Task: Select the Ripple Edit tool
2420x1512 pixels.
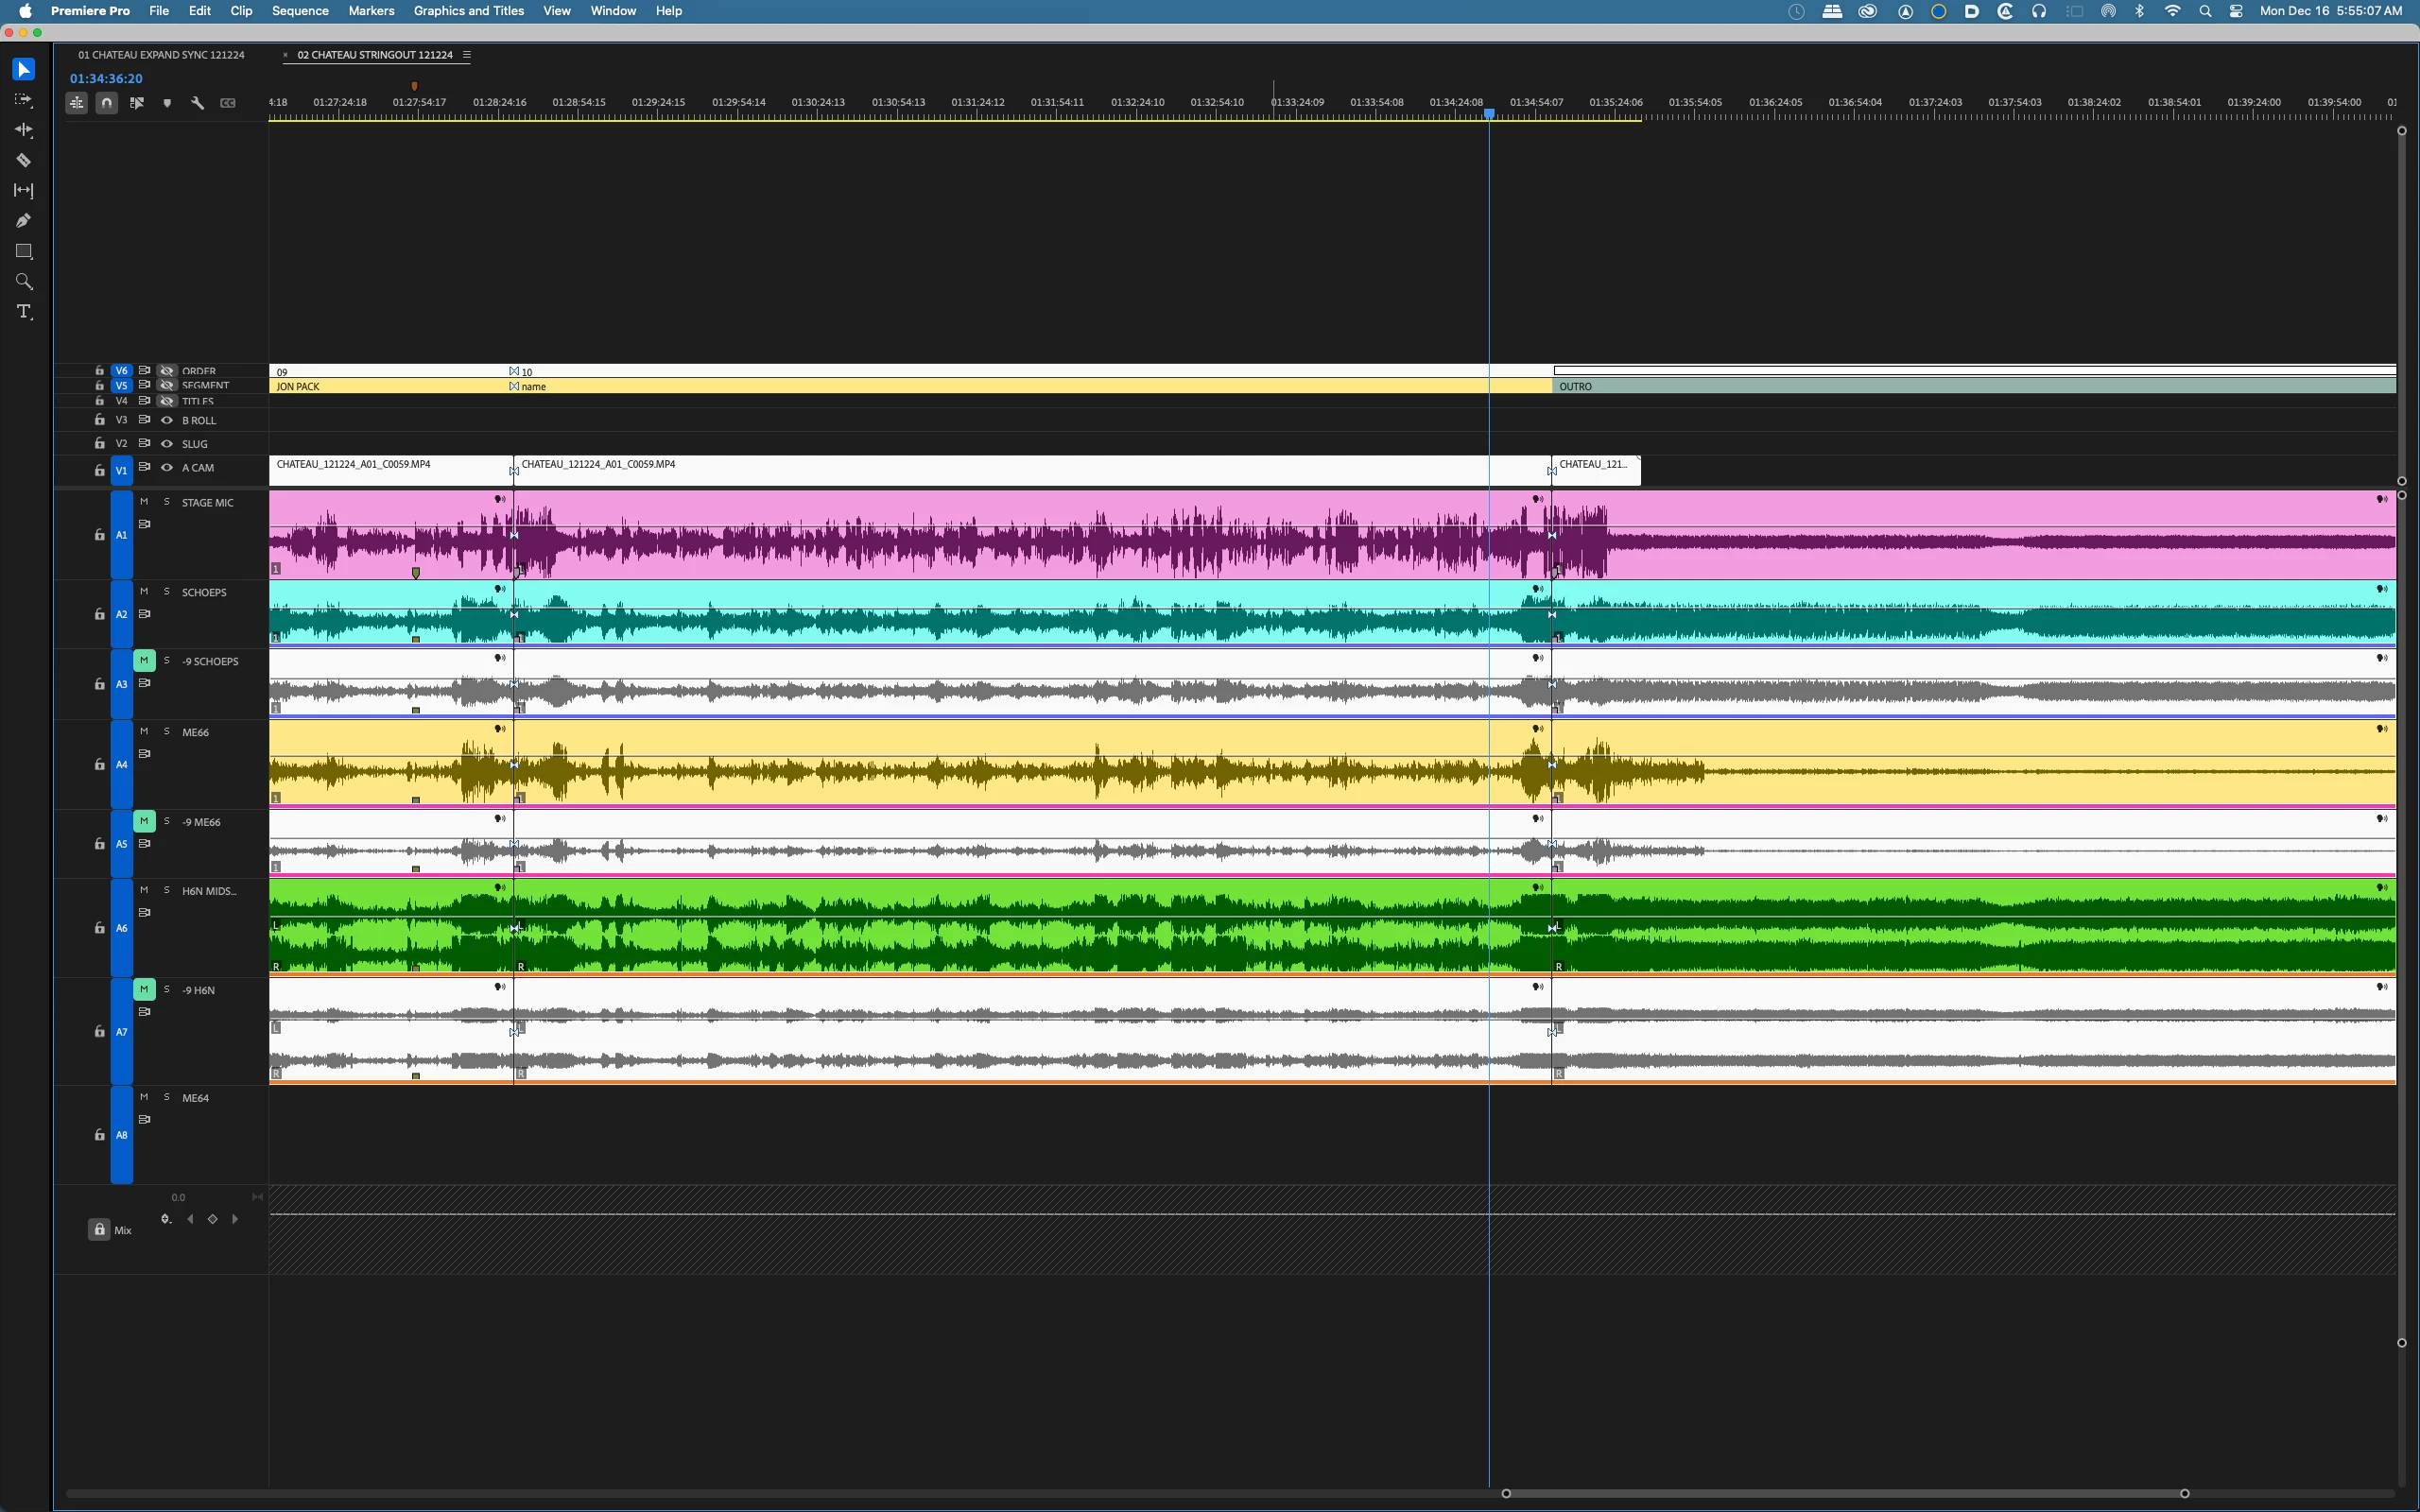Action: 23,130
